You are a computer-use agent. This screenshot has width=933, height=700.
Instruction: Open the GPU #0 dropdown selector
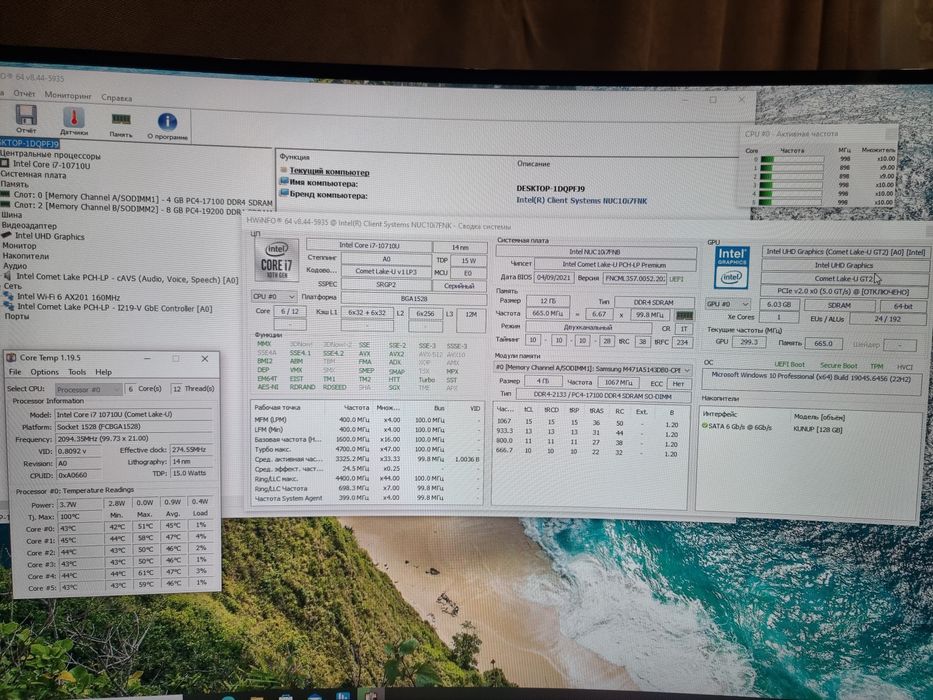727,304
